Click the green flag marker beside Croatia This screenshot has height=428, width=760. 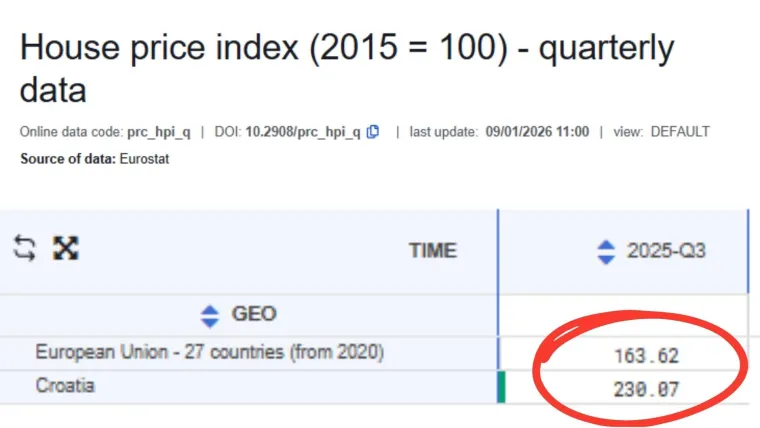coord(502,387)
